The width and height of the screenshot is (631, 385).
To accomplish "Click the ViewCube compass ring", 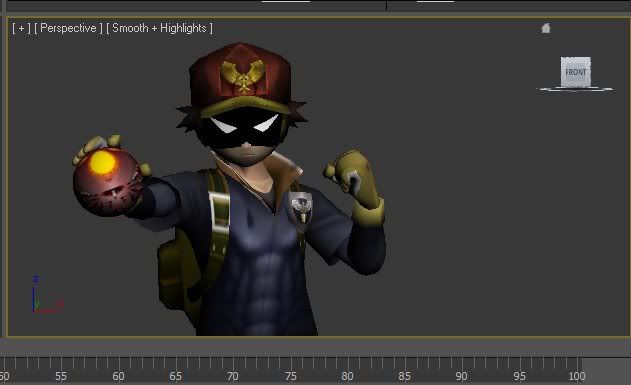I will point(575,89).
